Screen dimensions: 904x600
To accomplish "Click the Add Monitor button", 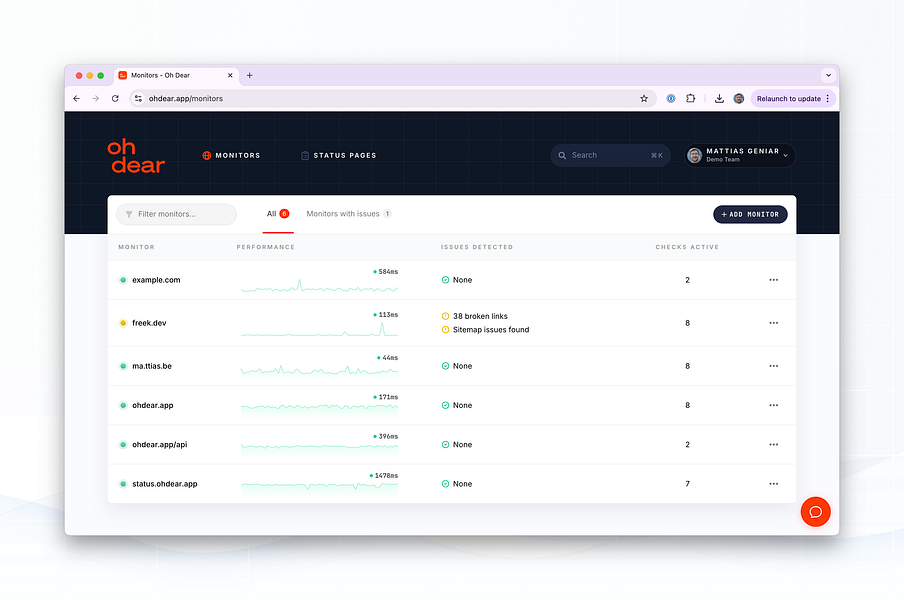I will (x=750, y=214).
